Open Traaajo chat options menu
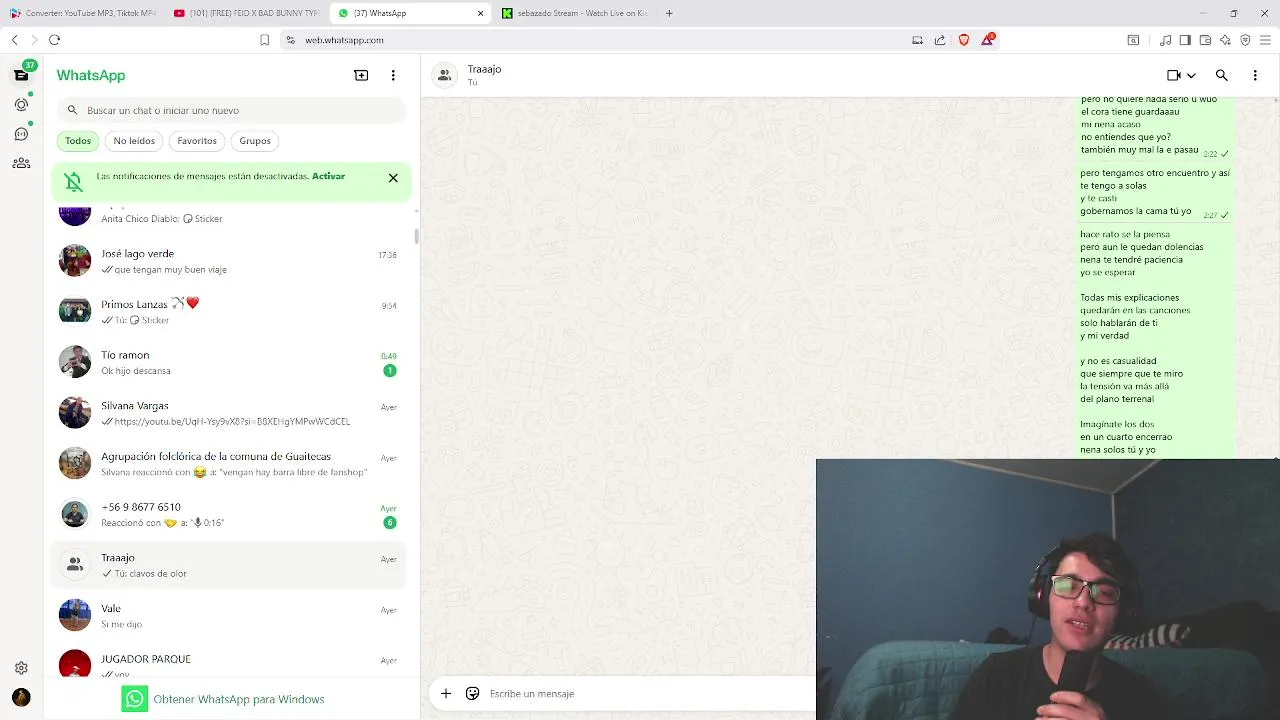1280x720 pixels. [x=1255, y=75]
